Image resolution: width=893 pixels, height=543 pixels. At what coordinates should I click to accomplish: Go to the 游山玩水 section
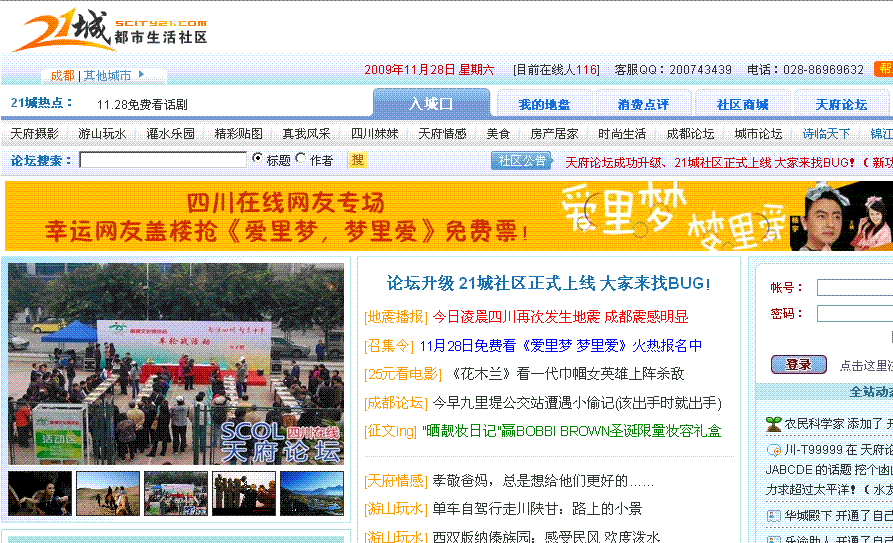click(x=102, y=134)
